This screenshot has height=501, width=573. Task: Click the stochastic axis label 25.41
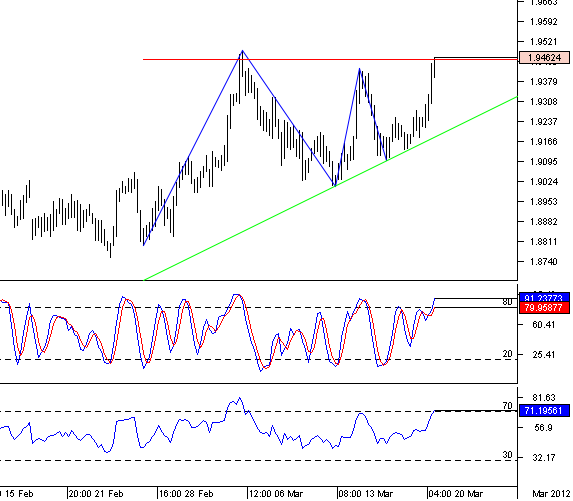tap(544, 354)
